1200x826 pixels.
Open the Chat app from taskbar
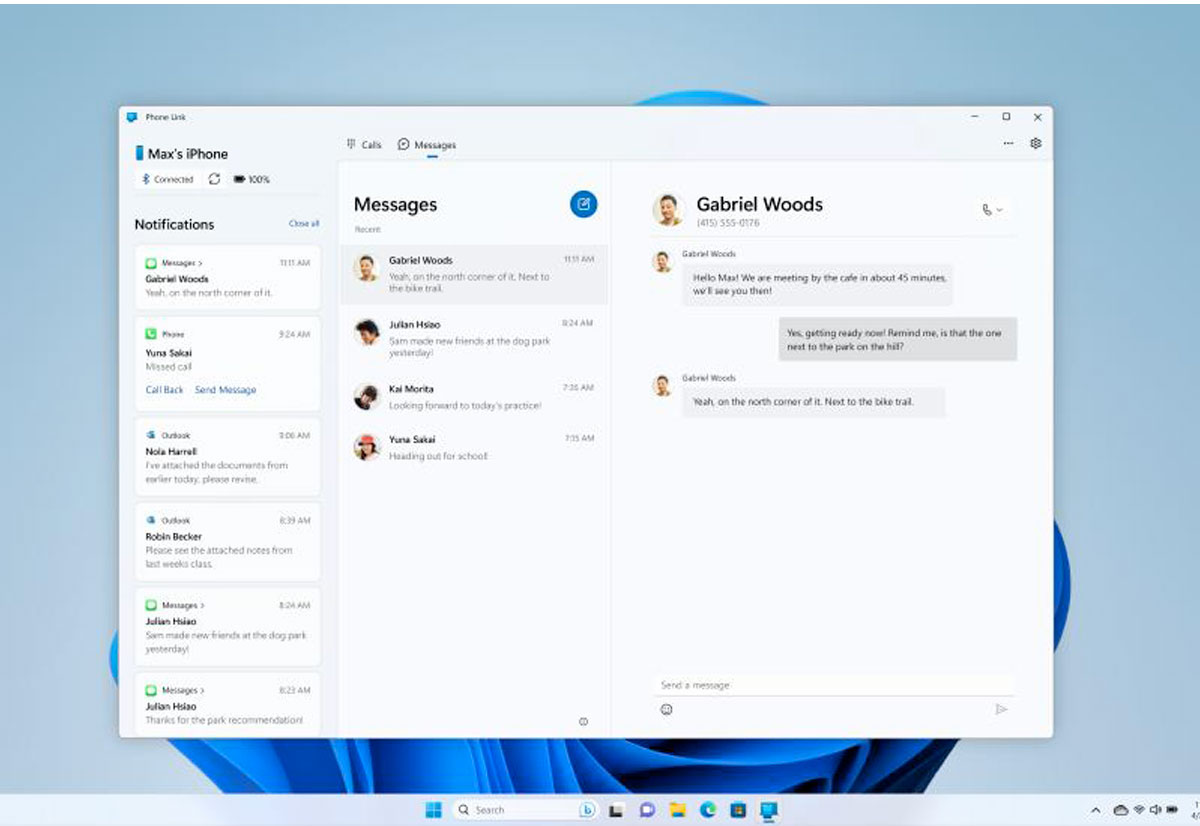(x=647, y=810)
